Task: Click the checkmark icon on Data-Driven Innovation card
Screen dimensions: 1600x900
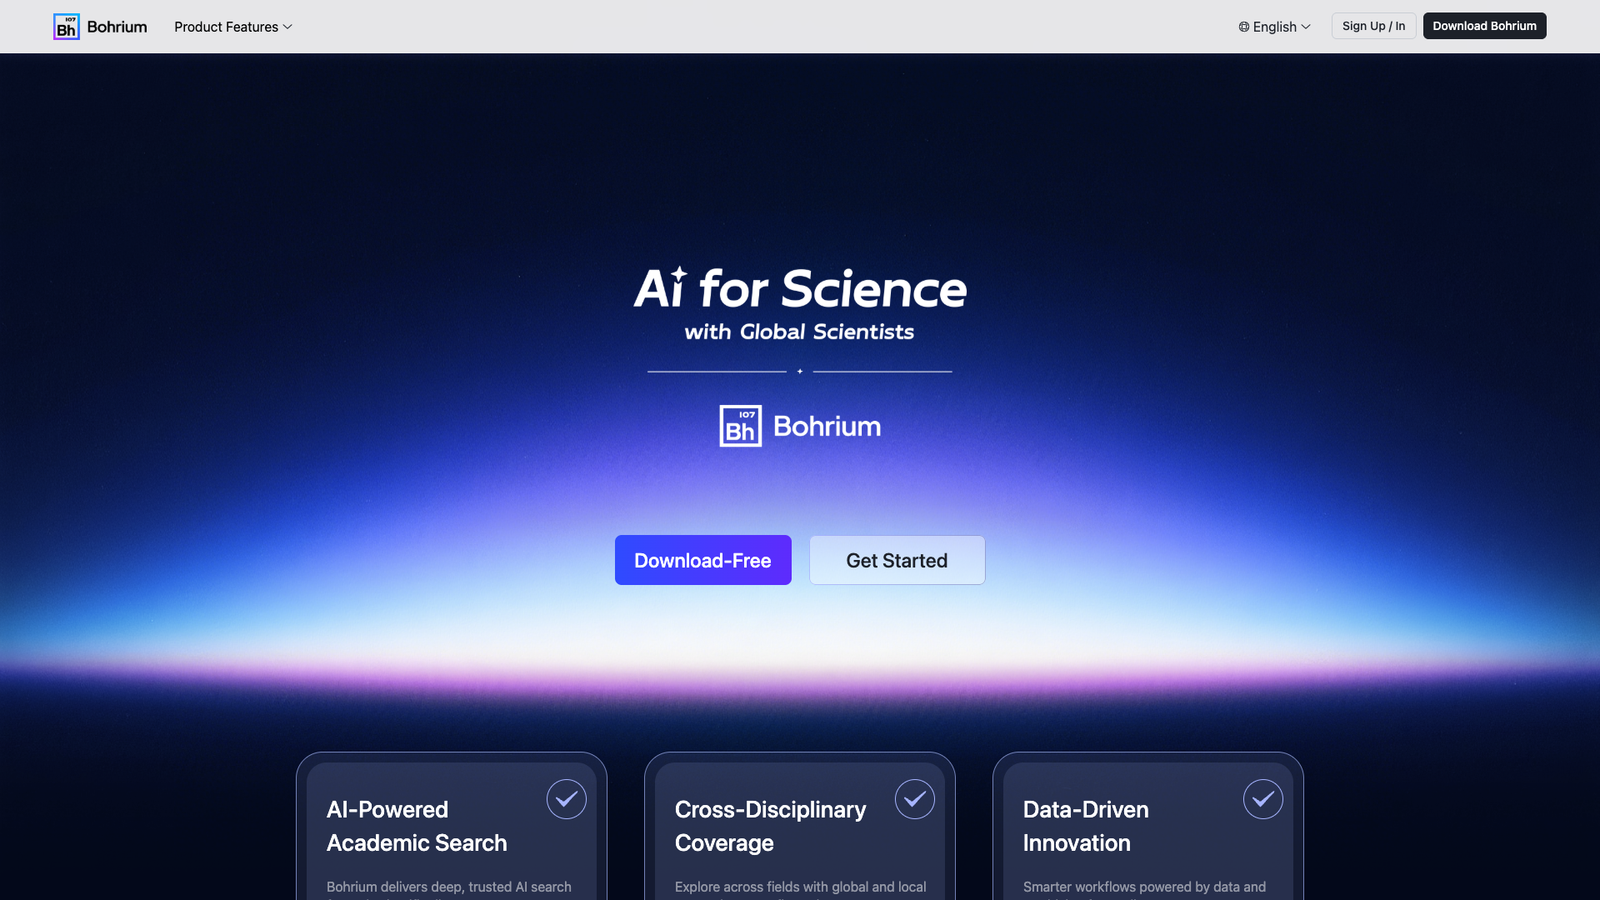Action: click(1263, 799)
